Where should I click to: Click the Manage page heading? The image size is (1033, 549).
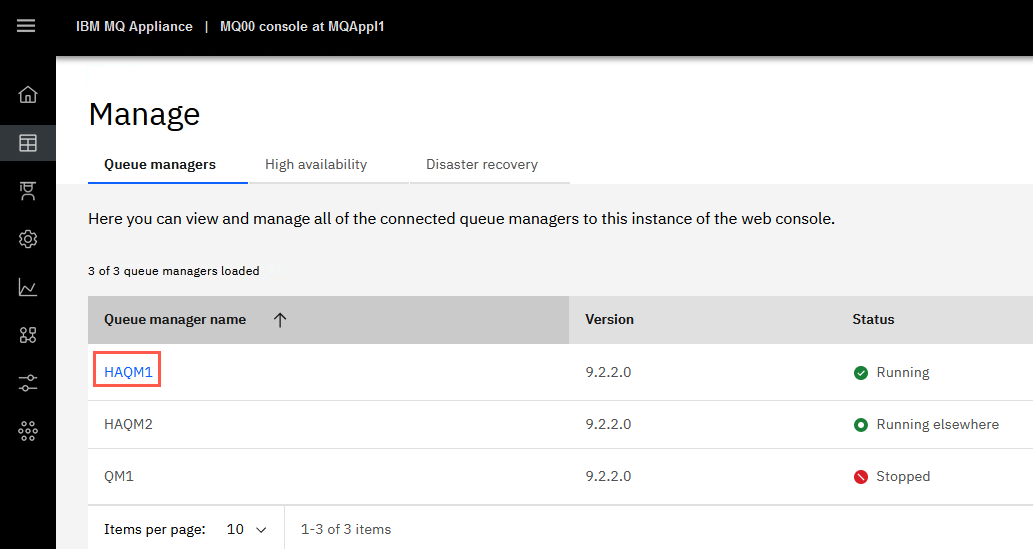[x=144, y=115]
